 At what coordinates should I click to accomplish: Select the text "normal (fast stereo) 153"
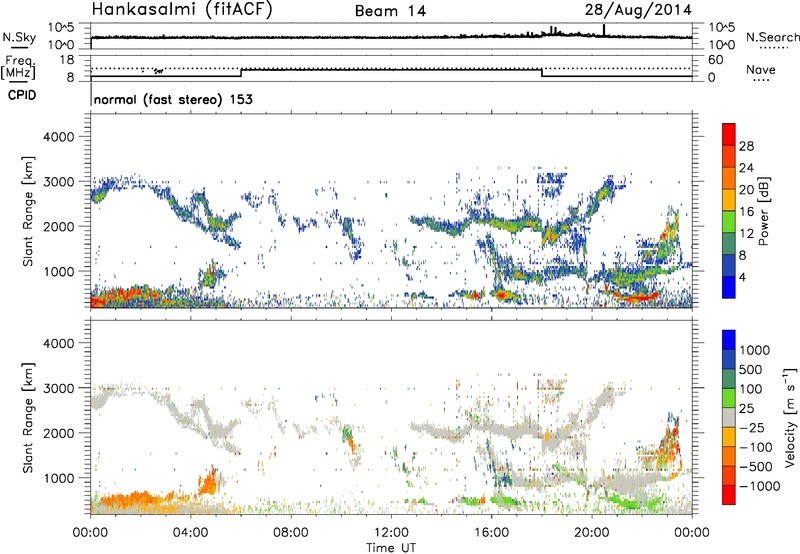coord(173,100)
